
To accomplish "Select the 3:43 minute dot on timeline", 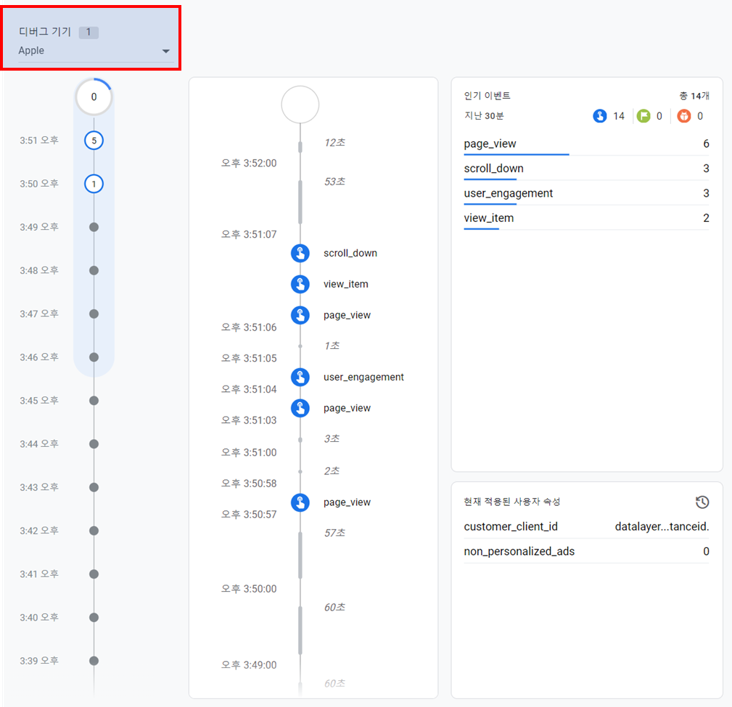I will 94,487.
